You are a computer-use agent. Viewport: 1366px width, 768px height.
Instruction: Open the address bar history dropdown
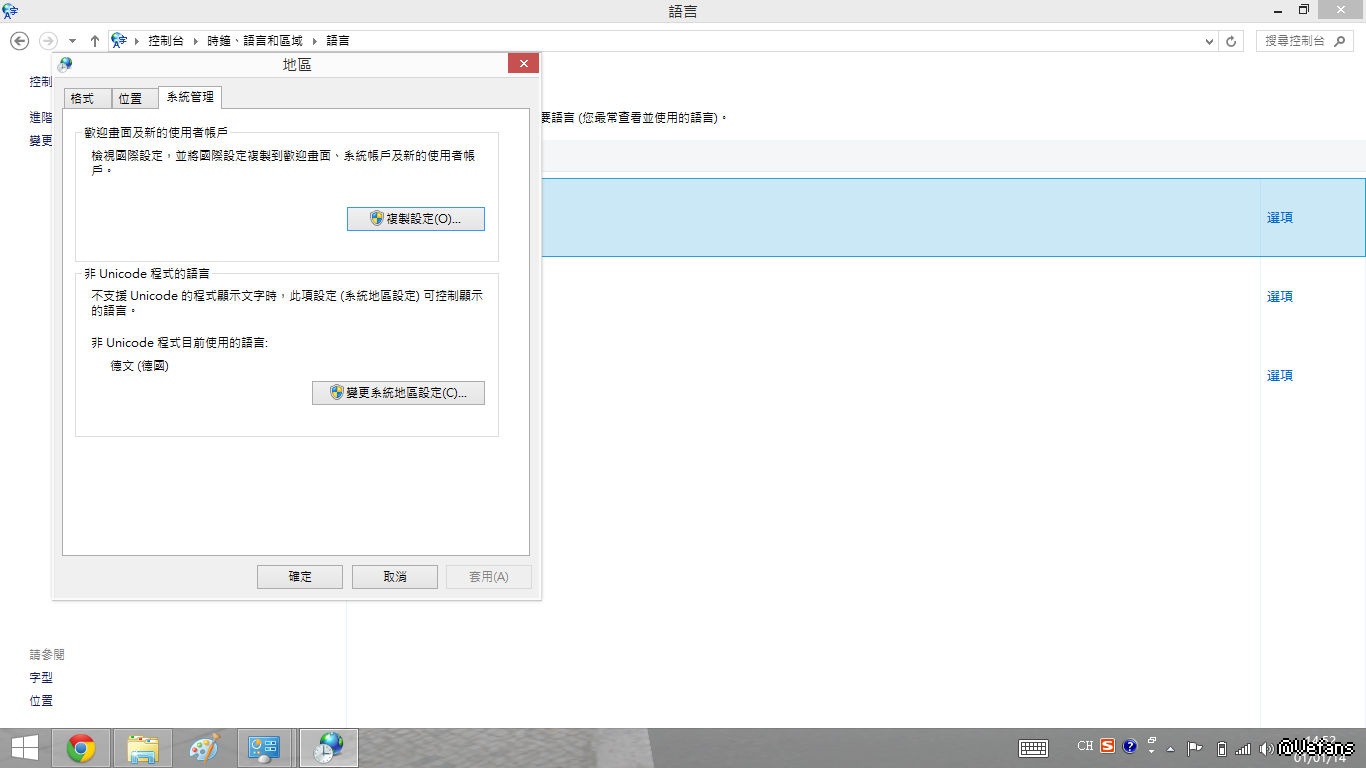click(x=1209, y=41)
